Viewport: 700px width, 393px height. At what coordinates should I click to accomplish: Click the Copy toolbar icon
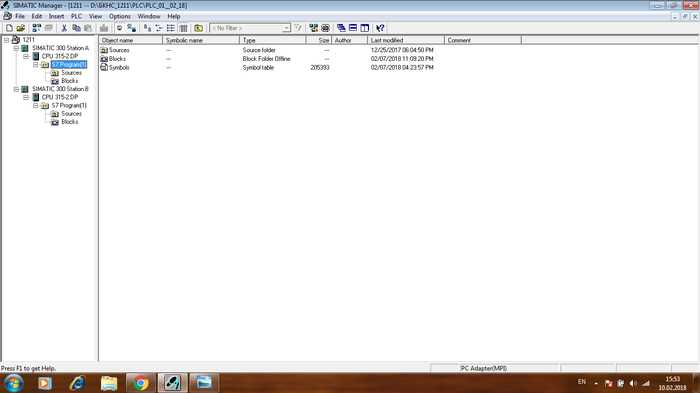(x=76, y=28)
